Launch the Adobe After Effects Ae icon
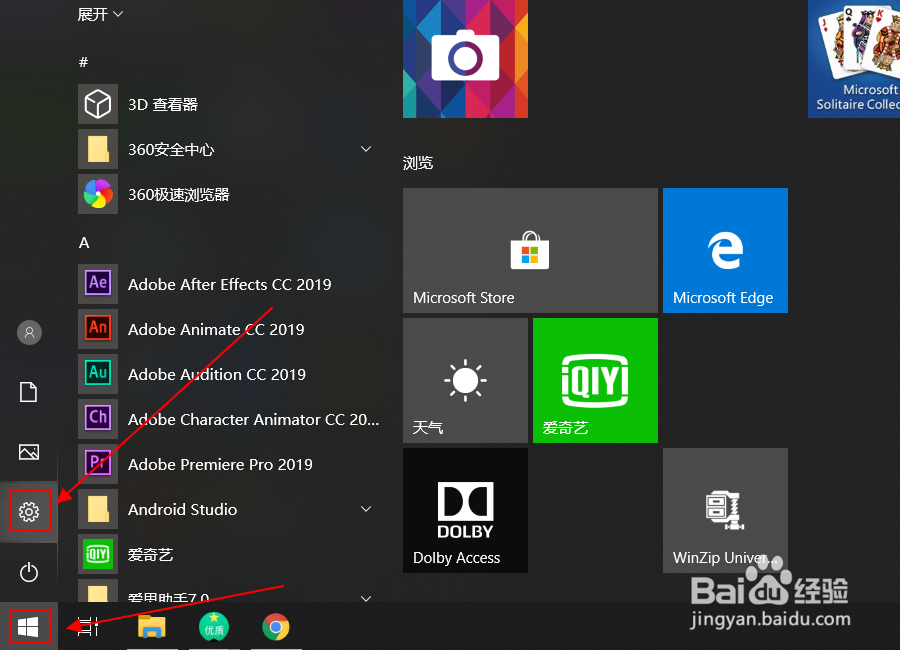This screenshot has width=900, height=650. click(98, 284)
